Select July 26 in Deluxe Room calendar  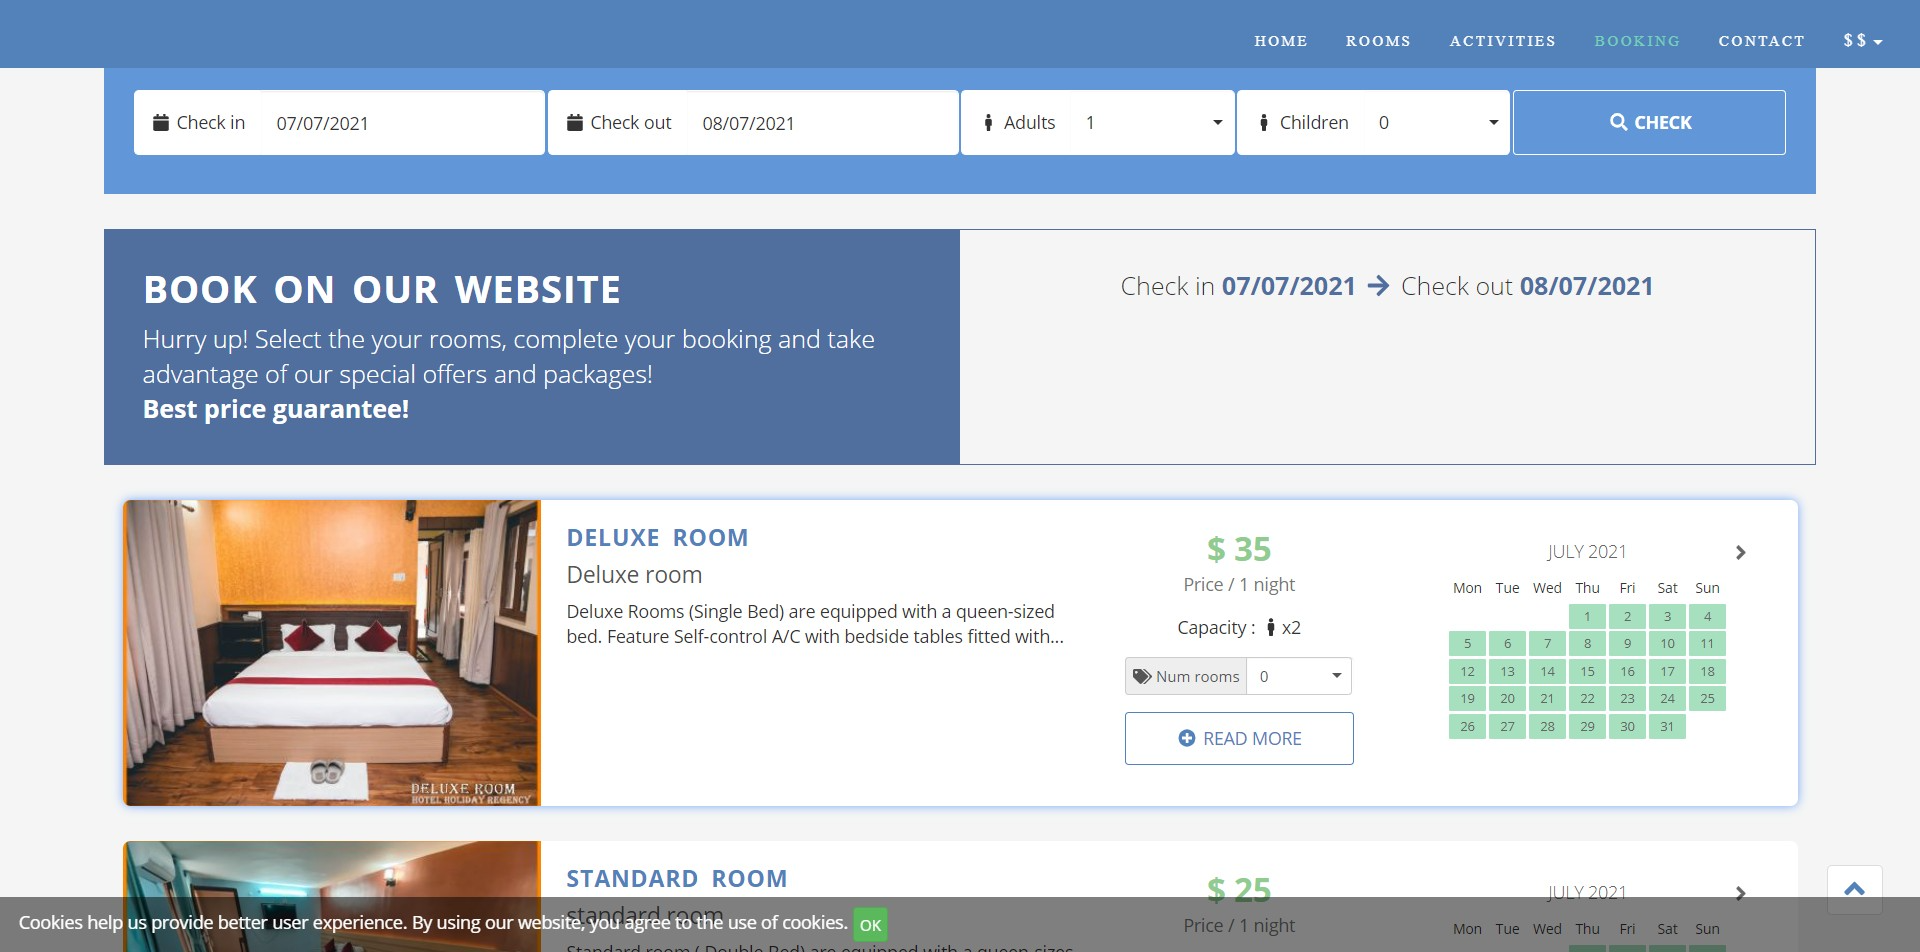[1467, 726]
